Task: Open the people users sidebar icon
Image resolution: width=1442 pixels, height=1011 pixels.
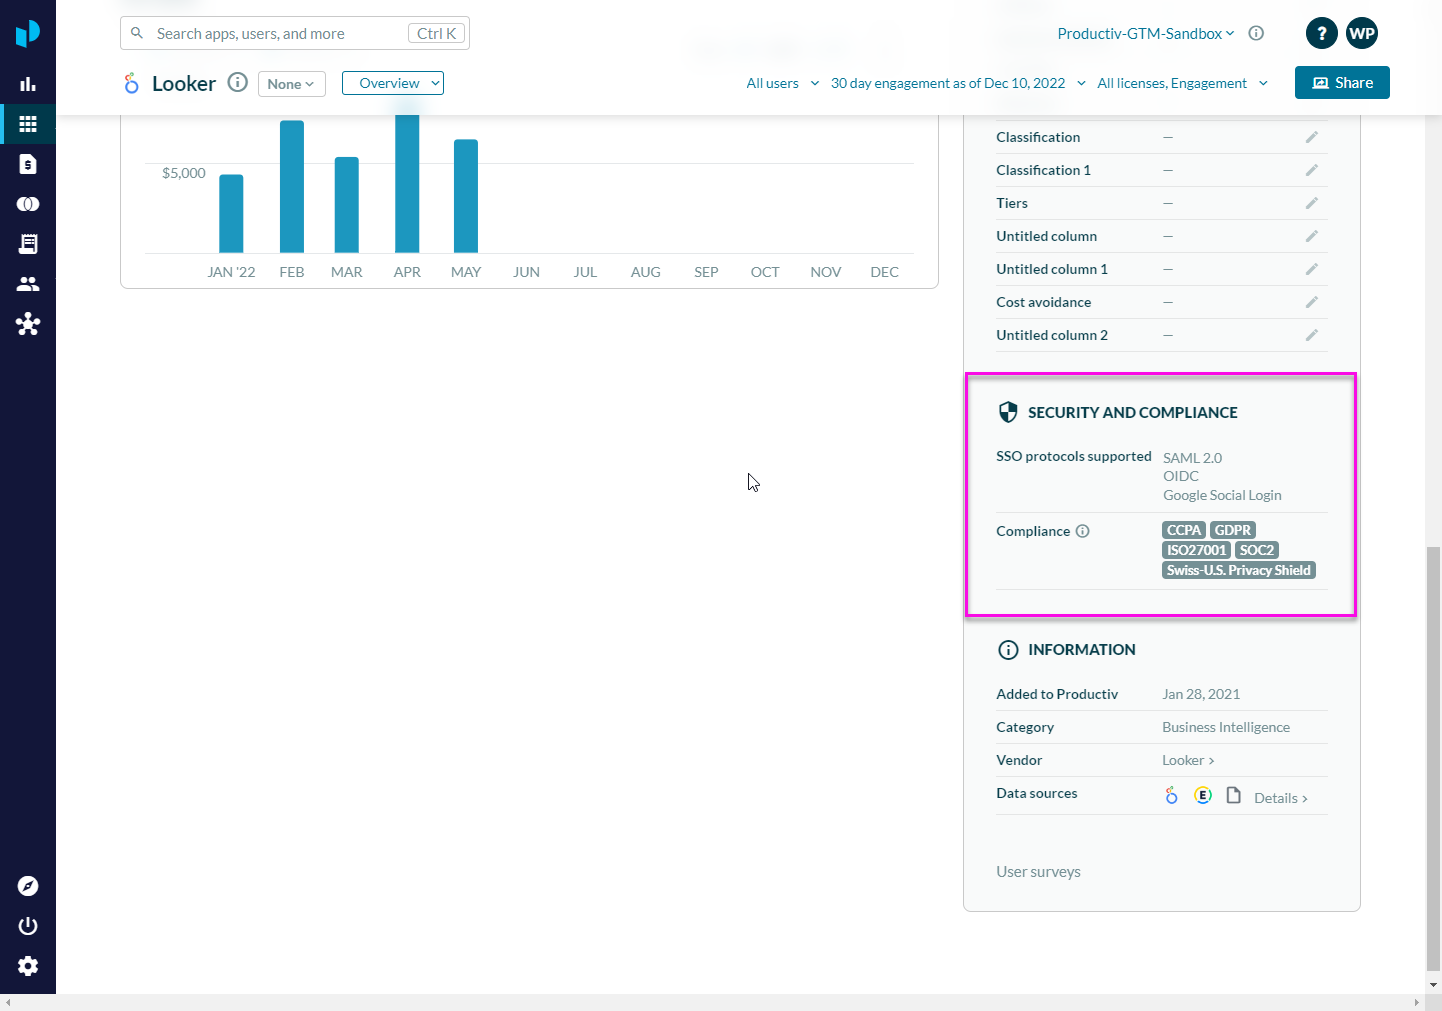Action: (x=28, y=284)
